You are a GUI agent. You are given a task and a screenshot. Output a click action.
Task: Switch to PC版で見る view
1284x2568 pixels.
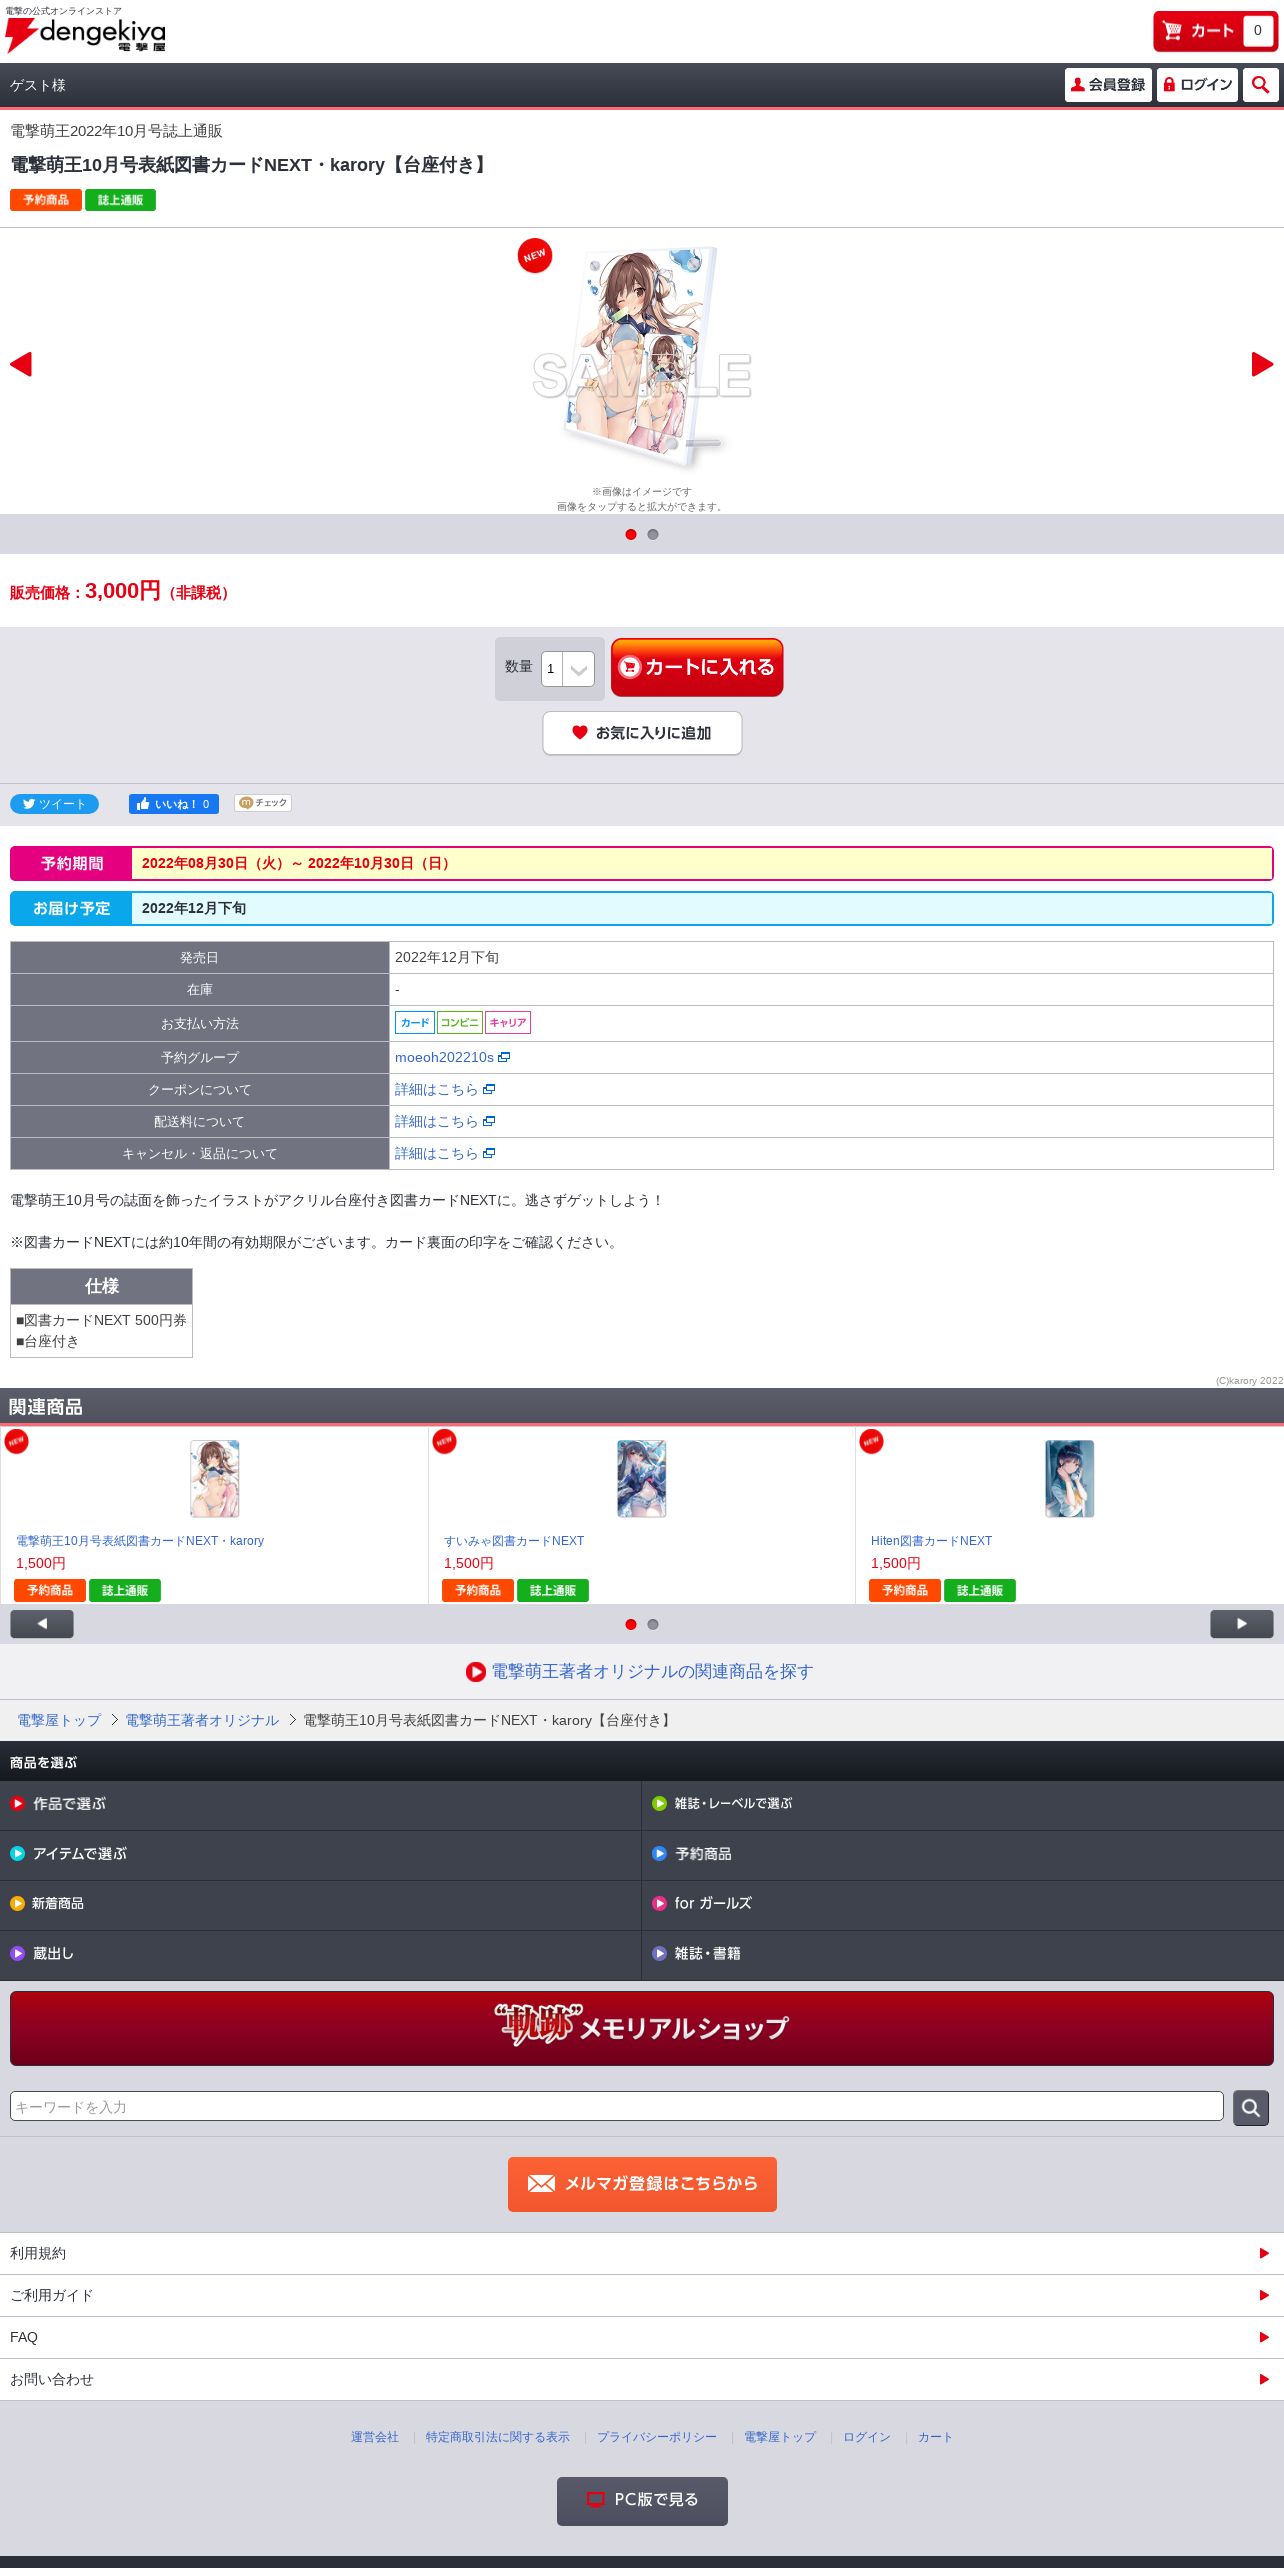642,2501
